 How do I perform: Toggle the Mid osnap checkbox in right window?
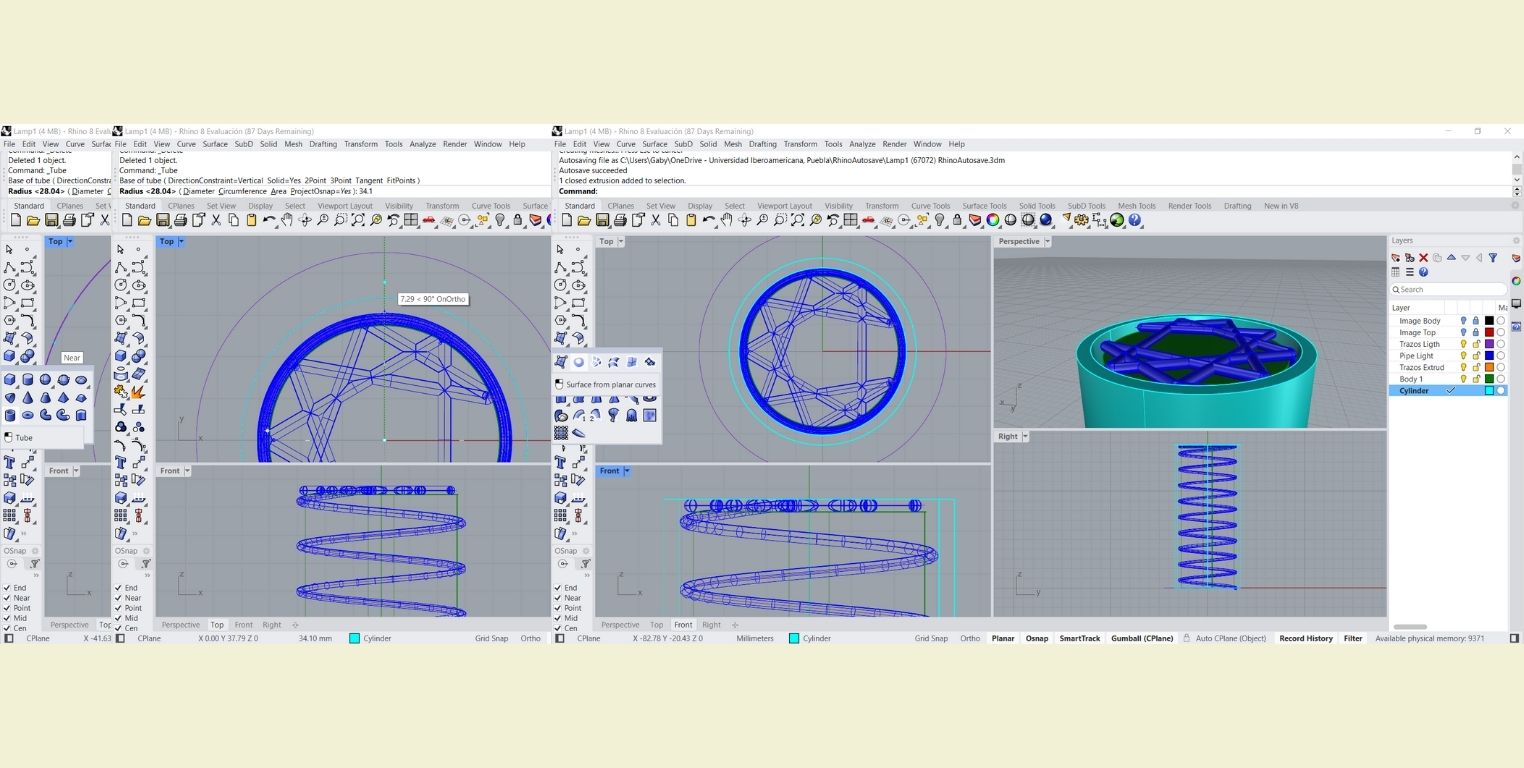click(560, 618)
